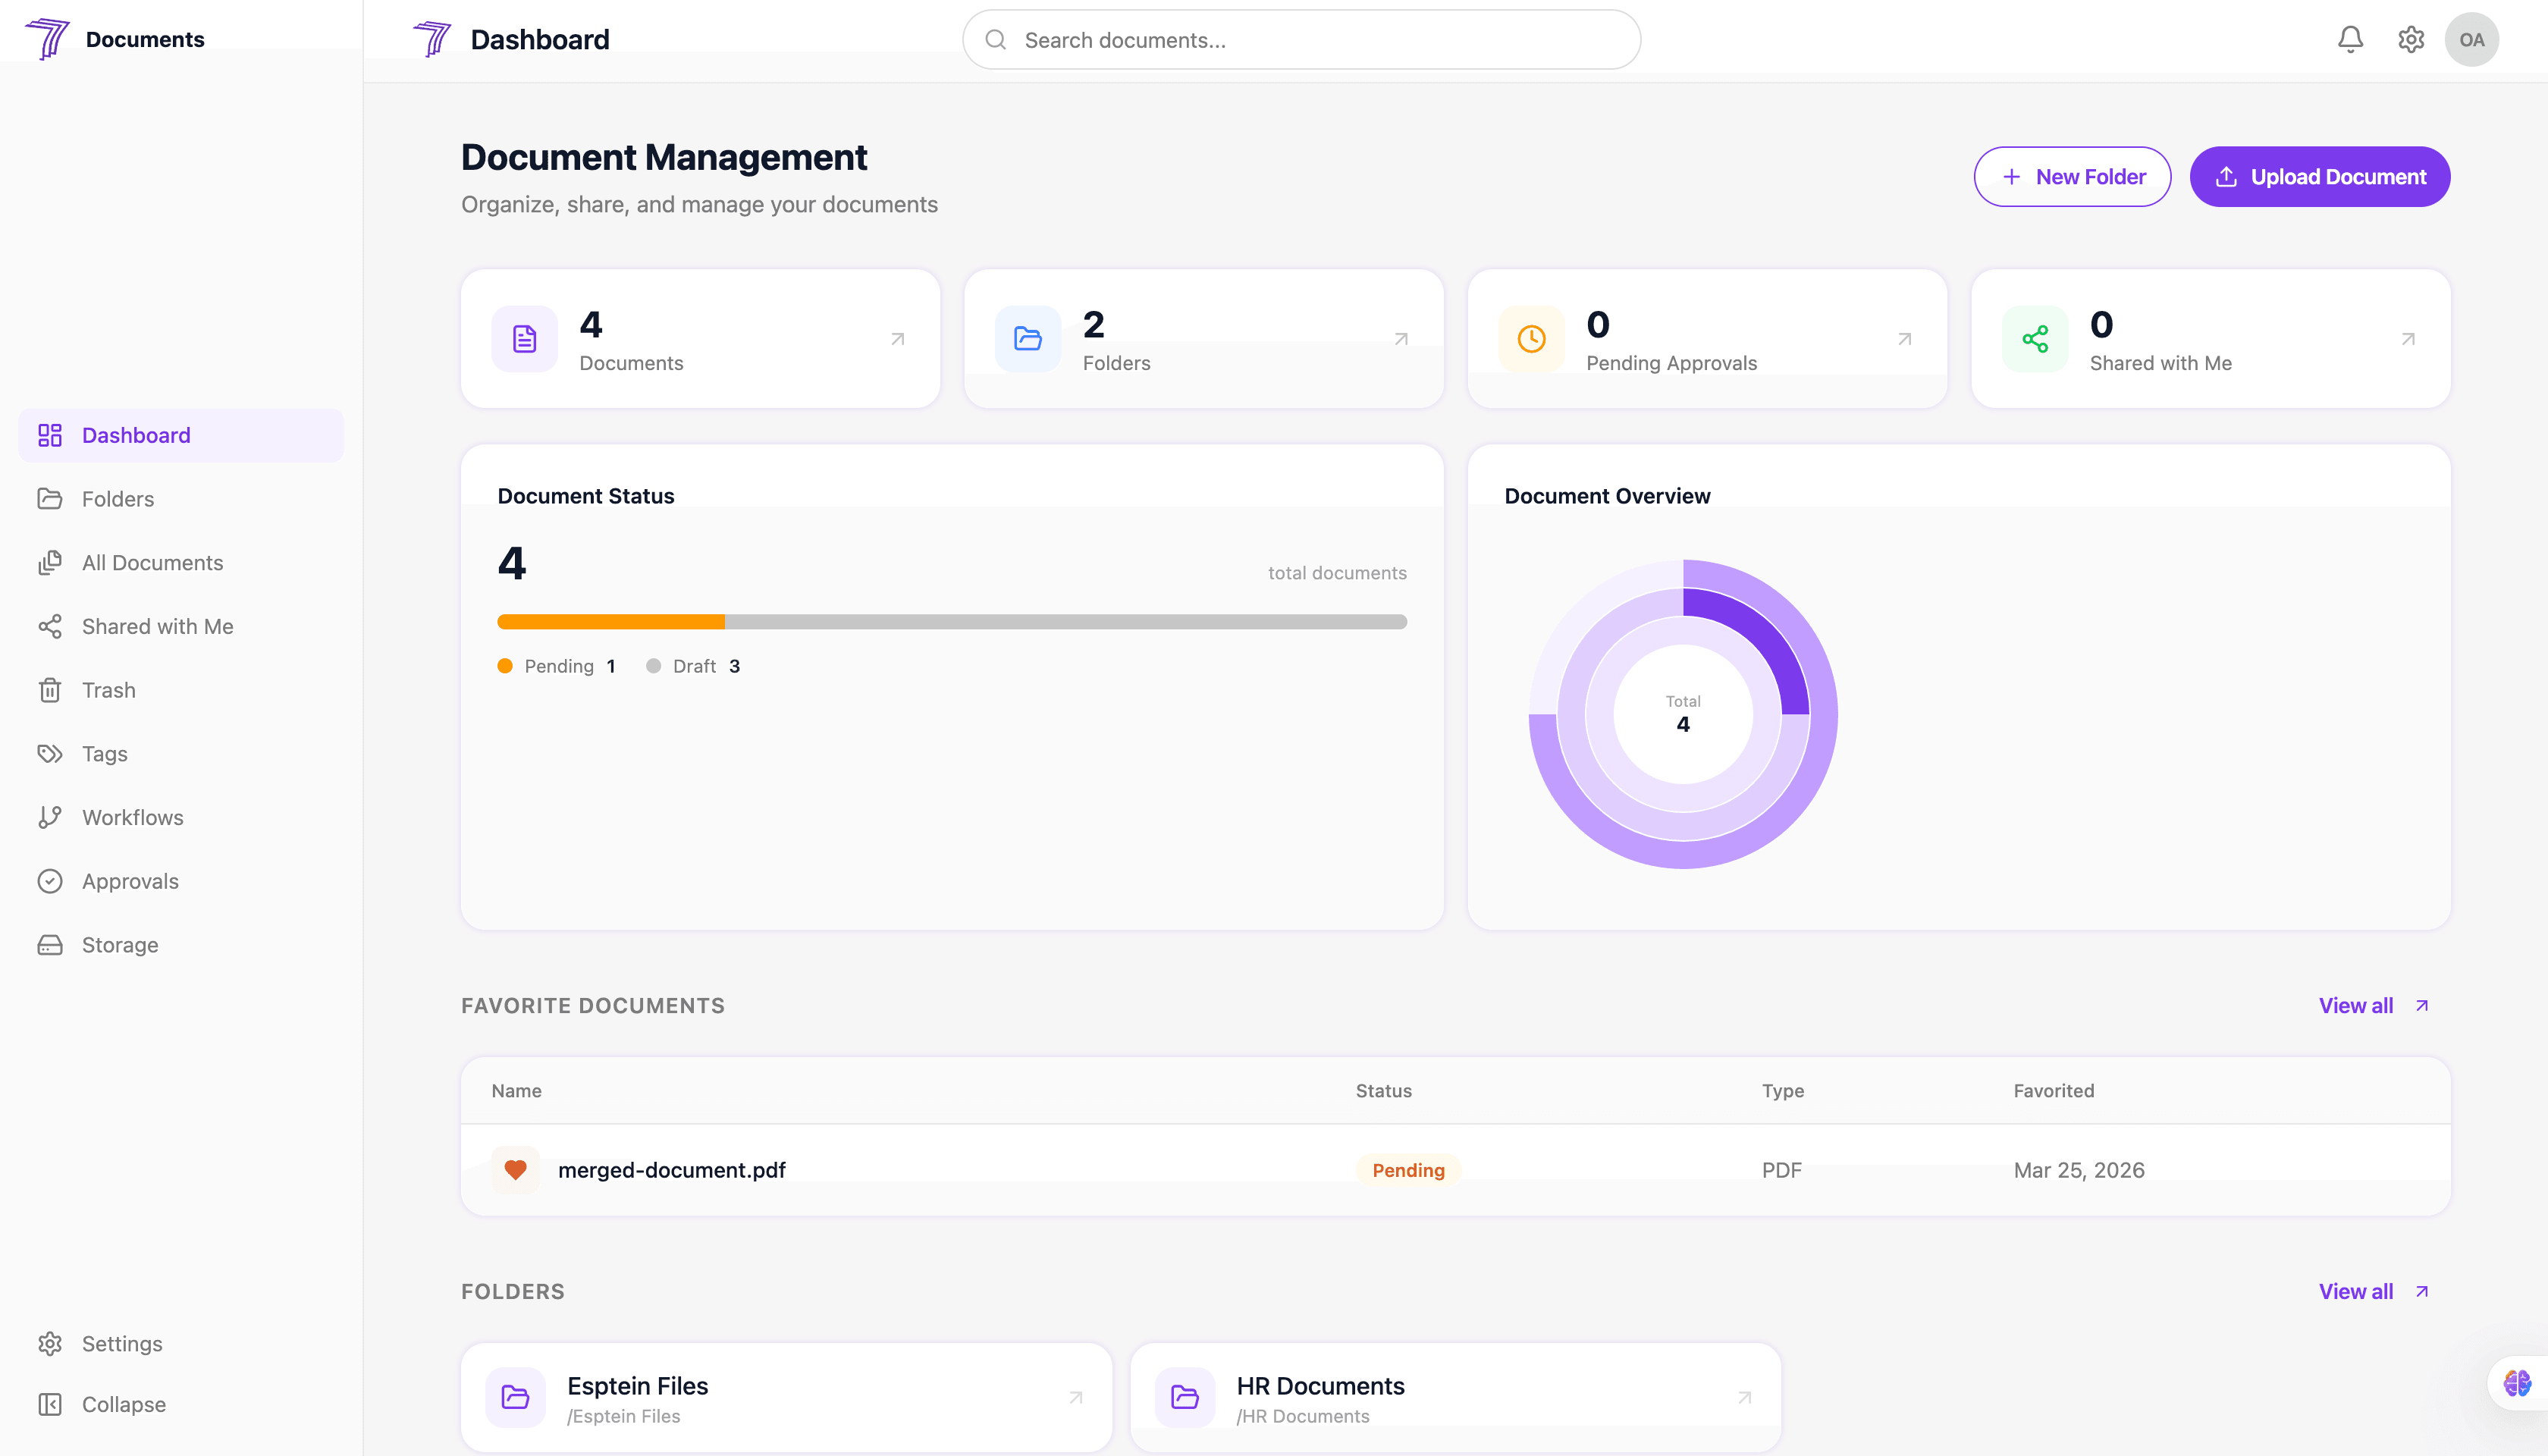Screen dimensions: 2548x1456
Task: Click the Favorited column header
Action: point(2053,1091)
